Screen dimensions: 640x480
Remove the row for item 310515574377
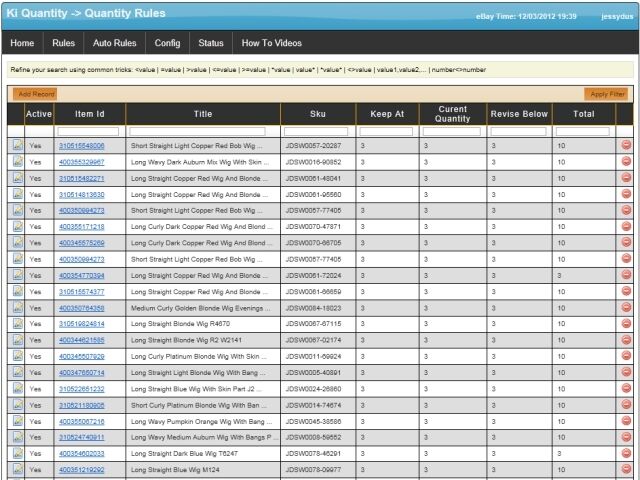pyautogui.click(x=626, y=291)
